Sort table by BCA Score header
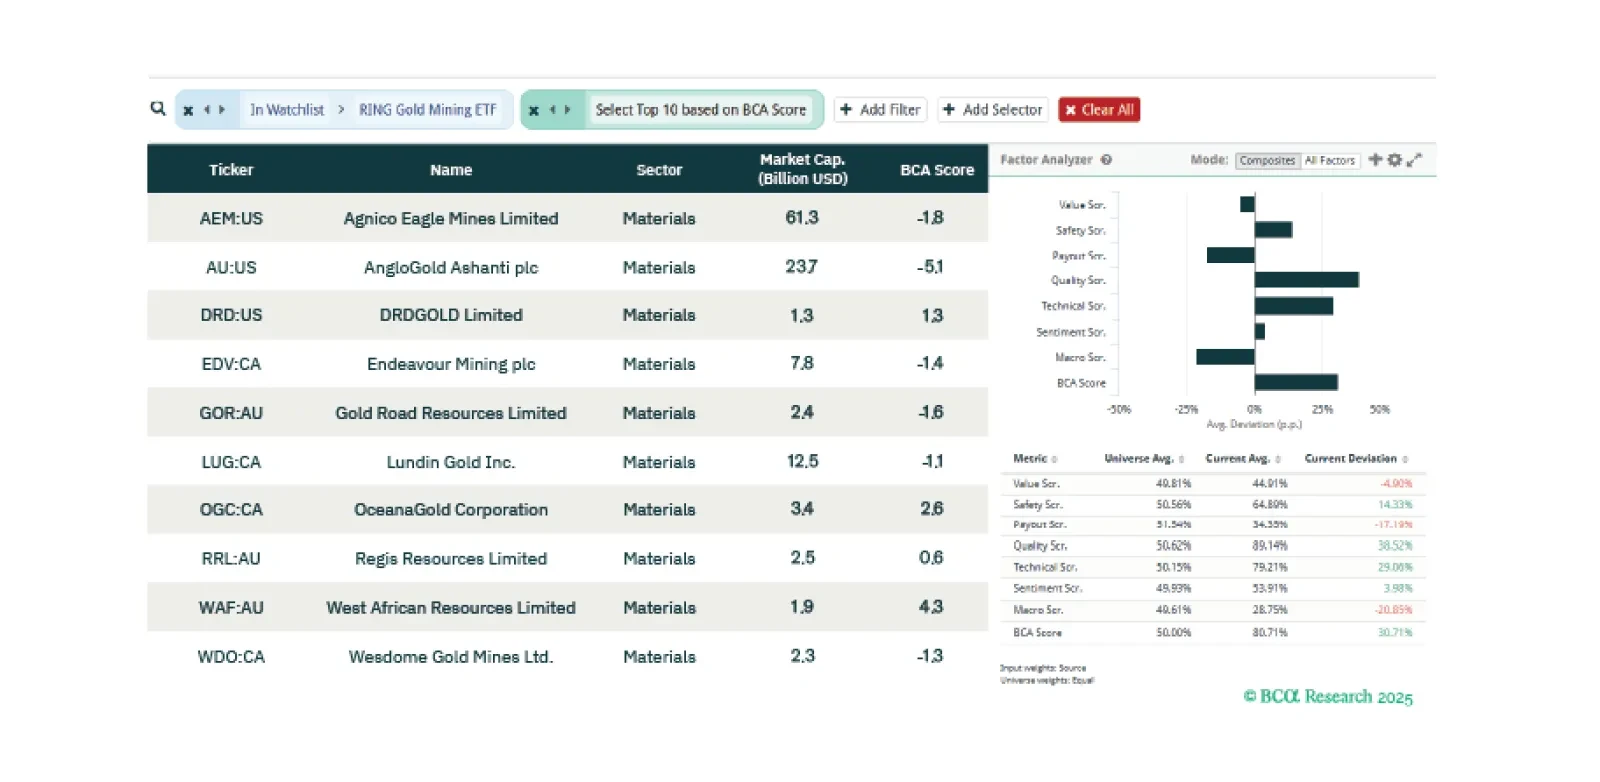1600x782 pixels. click(936, 170)
